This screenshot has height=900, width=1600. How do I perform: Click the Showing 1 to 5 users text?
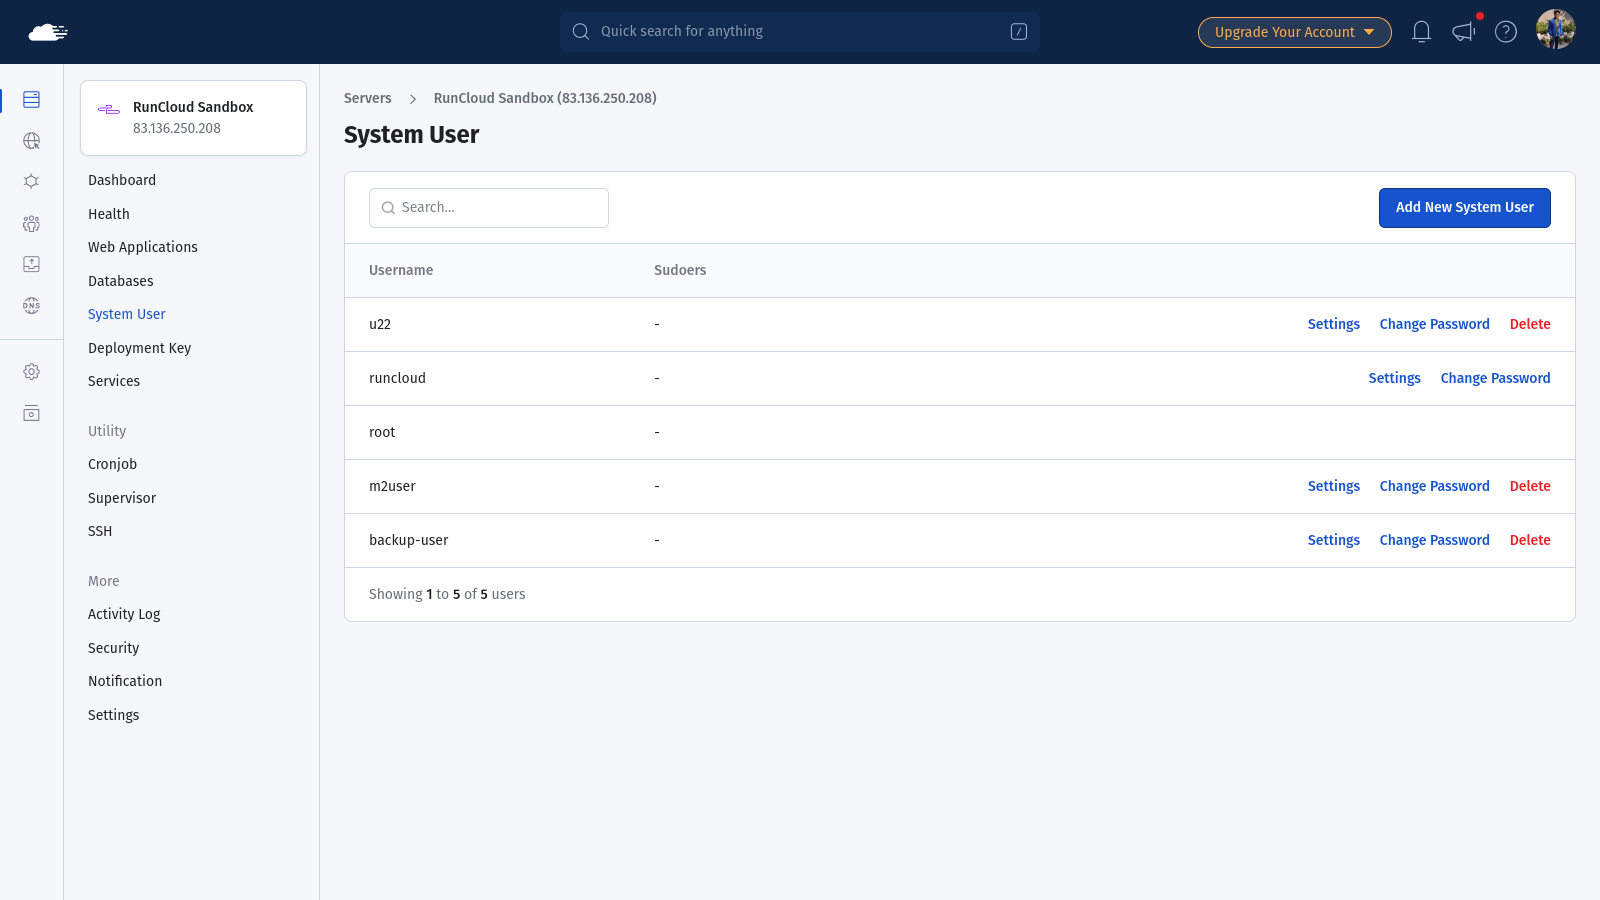point(447,594)
